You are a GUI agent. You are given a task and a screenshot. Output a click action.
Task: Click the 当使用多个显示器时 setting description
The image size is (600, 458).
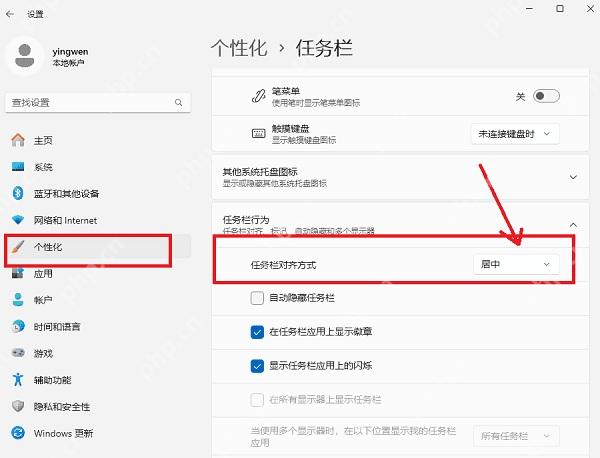(x=353, y=437)
